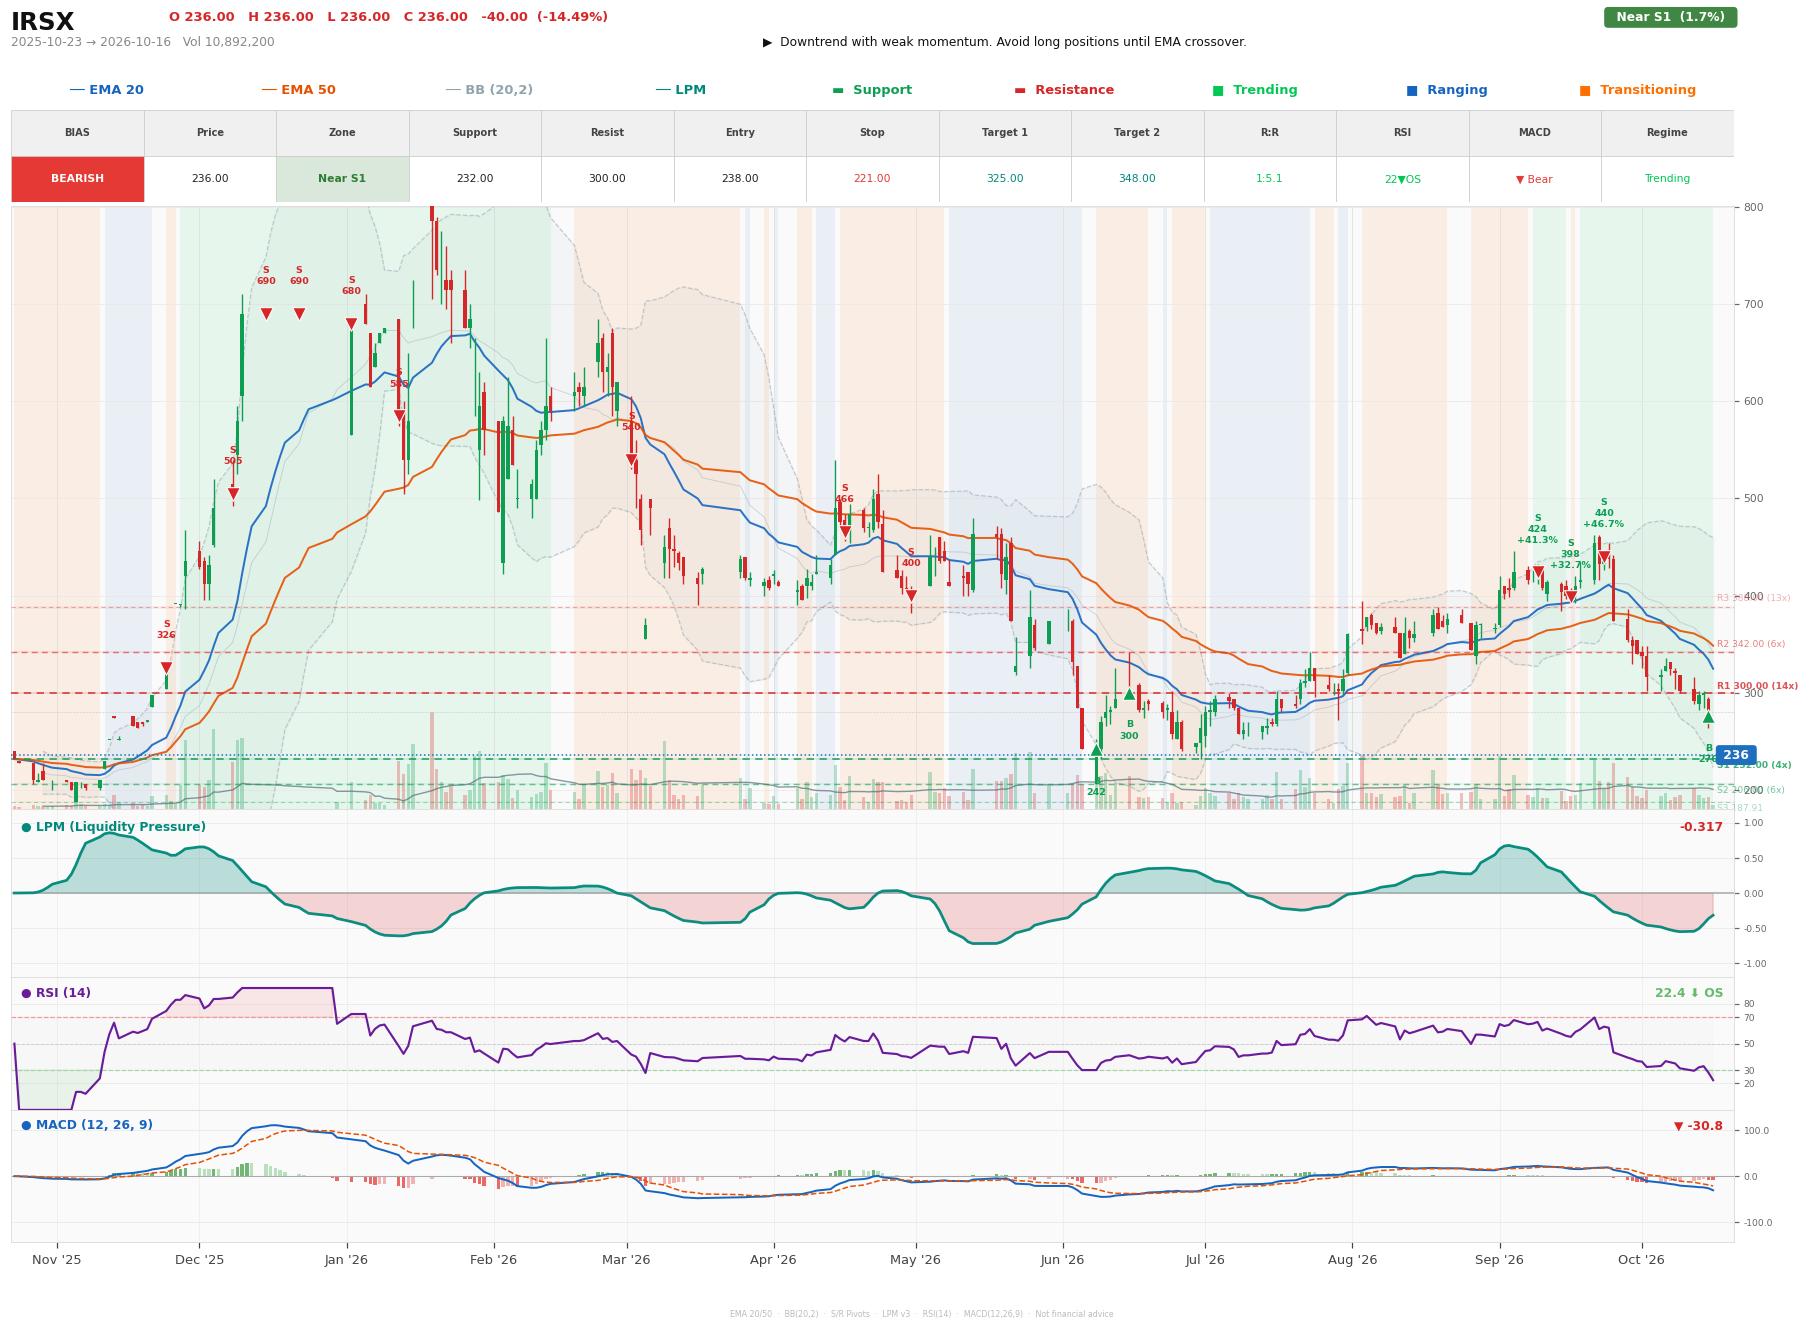The image size is (1809, 1330).
Task: Select the EMA 50 legend entry
Action: 298,90
